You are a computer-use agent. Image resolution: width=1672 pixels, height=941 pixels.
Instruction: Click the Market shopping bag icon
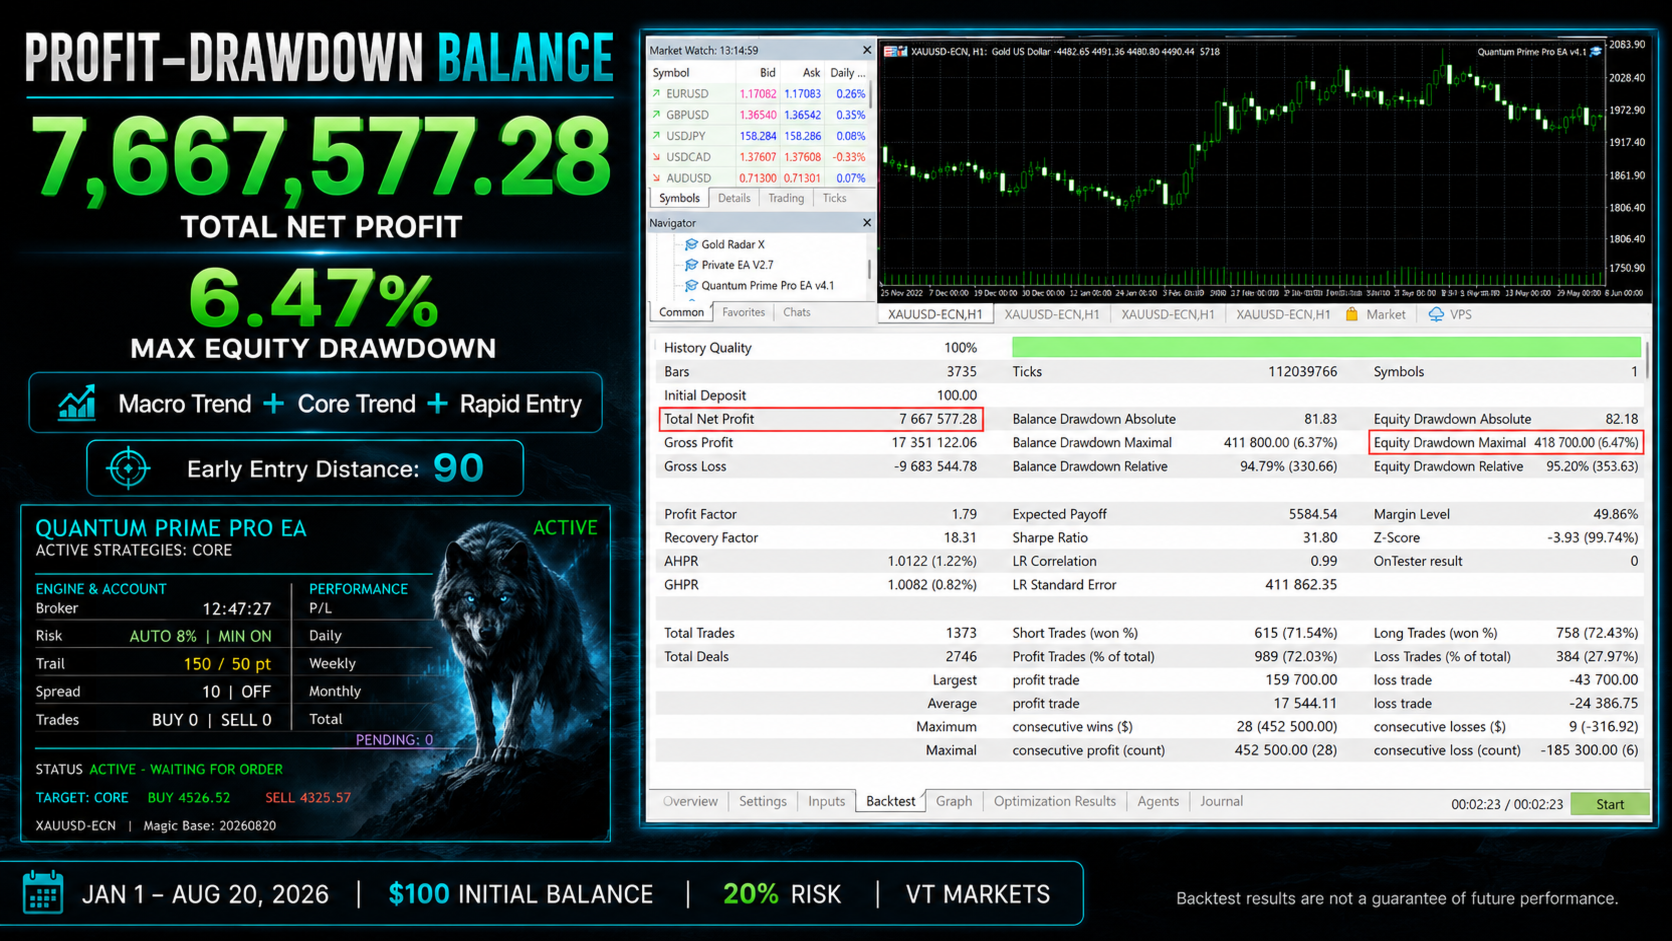pos(1352,314)
